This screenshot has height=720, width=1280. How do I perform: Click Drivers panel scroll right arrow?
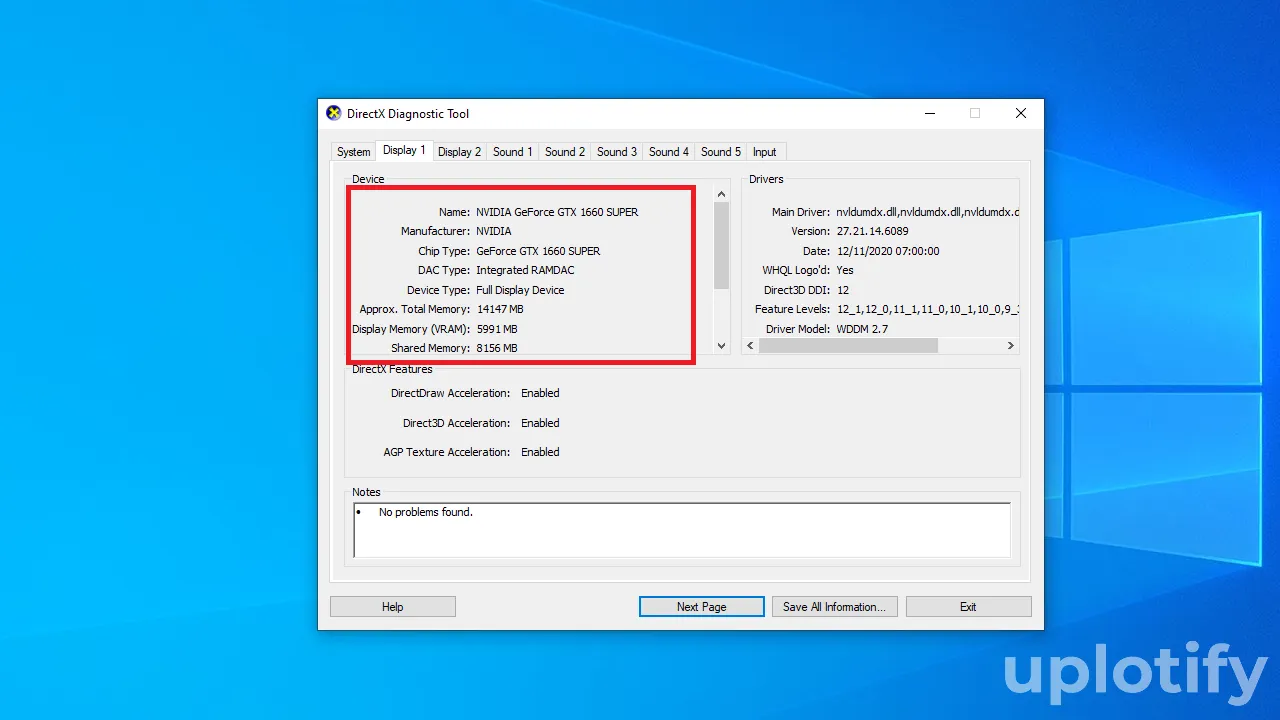click(1011, 346)
